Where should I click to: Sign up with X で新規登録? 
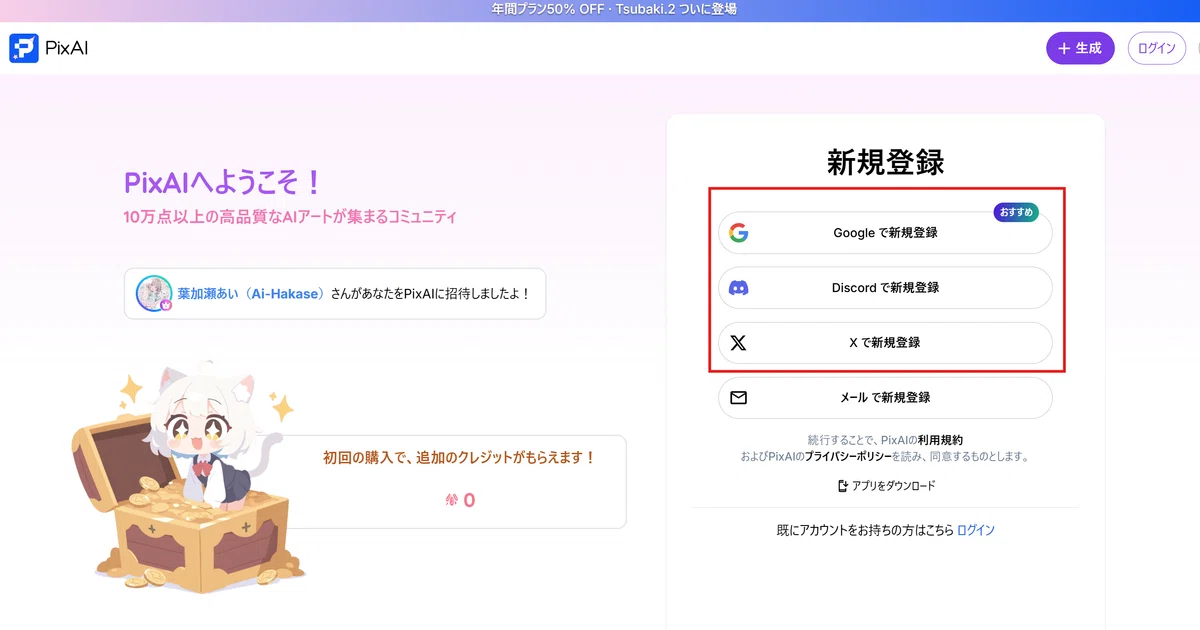pyautogui.click(x=885, y=343)
